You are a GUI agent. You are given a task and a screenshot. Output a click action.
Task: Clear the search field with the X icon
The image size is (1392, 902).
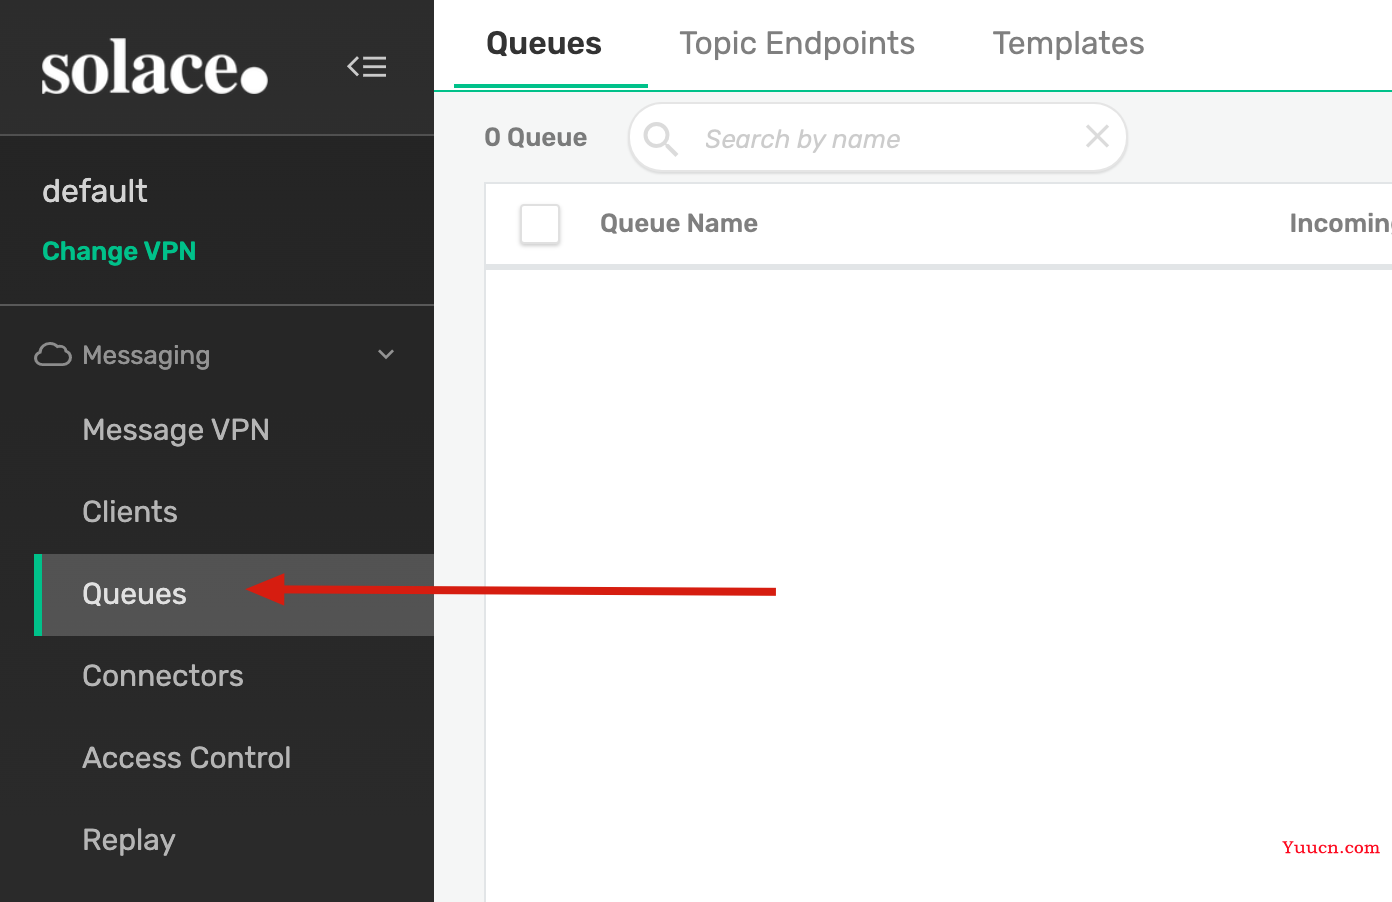coord(1097,137)
